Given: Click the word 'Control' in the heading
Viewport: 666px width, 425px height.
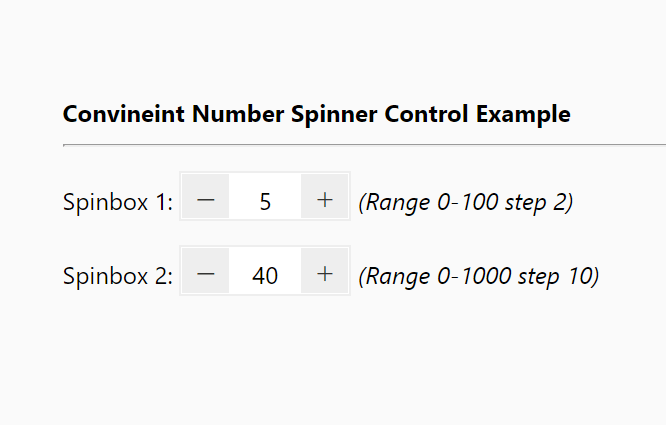Looking at the screenshot, I should 426,114.
